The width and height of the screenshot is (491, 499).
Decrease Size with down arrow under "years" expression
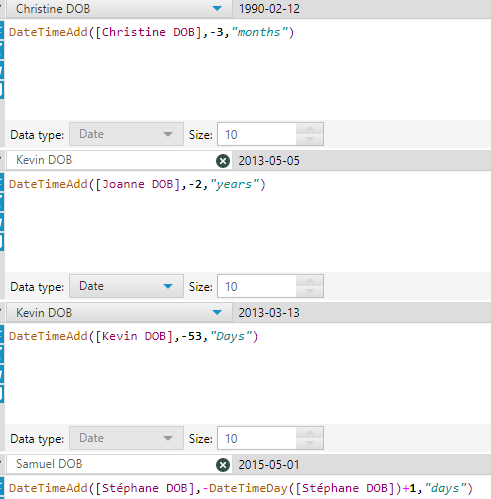[310, 292]
